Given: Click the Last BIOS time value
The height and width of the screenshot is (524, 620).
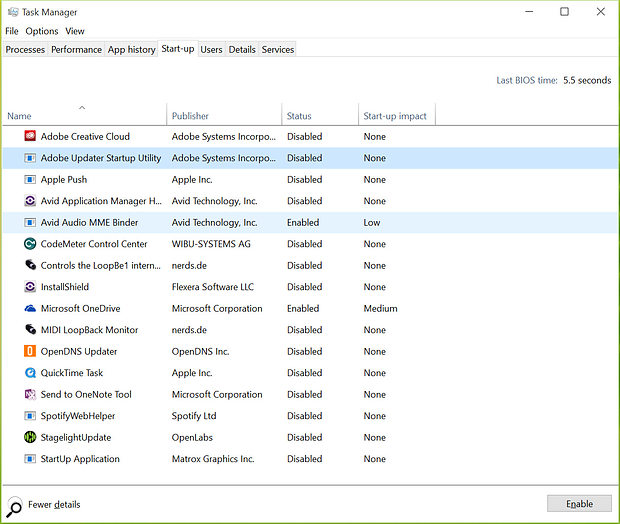Looking at the screenshot, I should [x=587, y=80].
